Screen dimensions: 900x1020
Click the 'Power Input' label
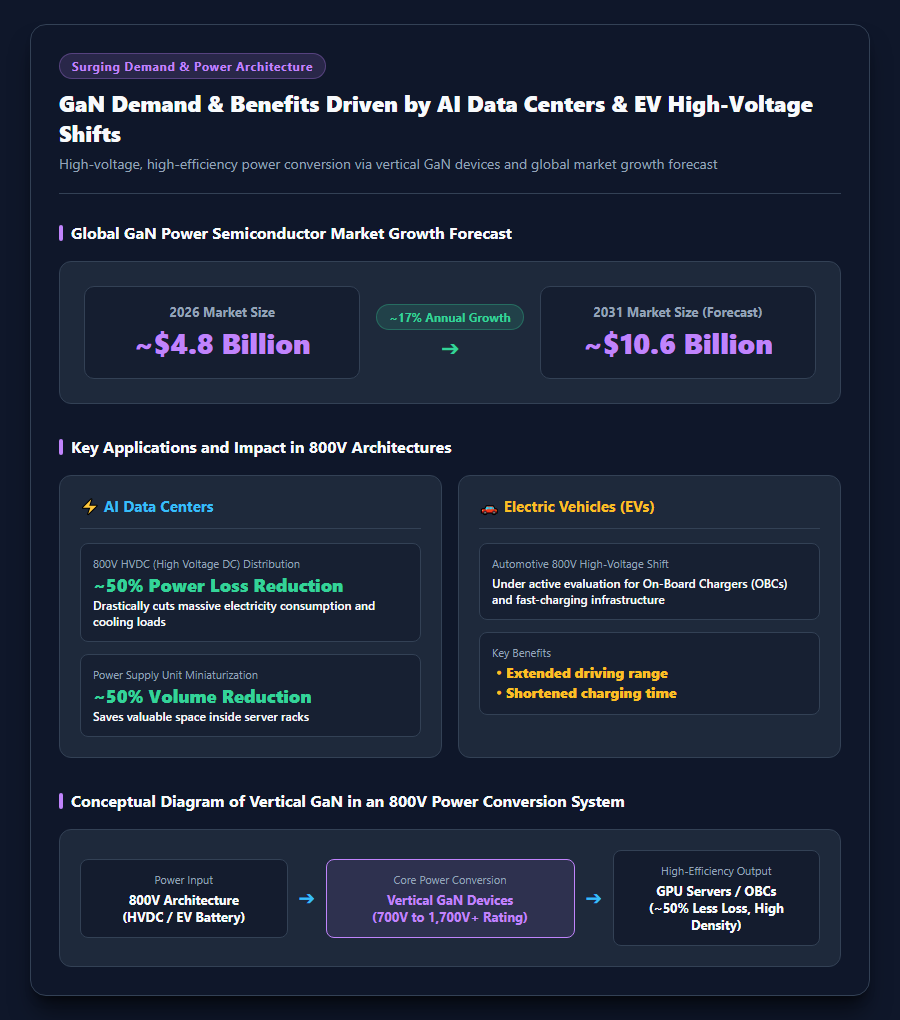click(x=183, y=880)
